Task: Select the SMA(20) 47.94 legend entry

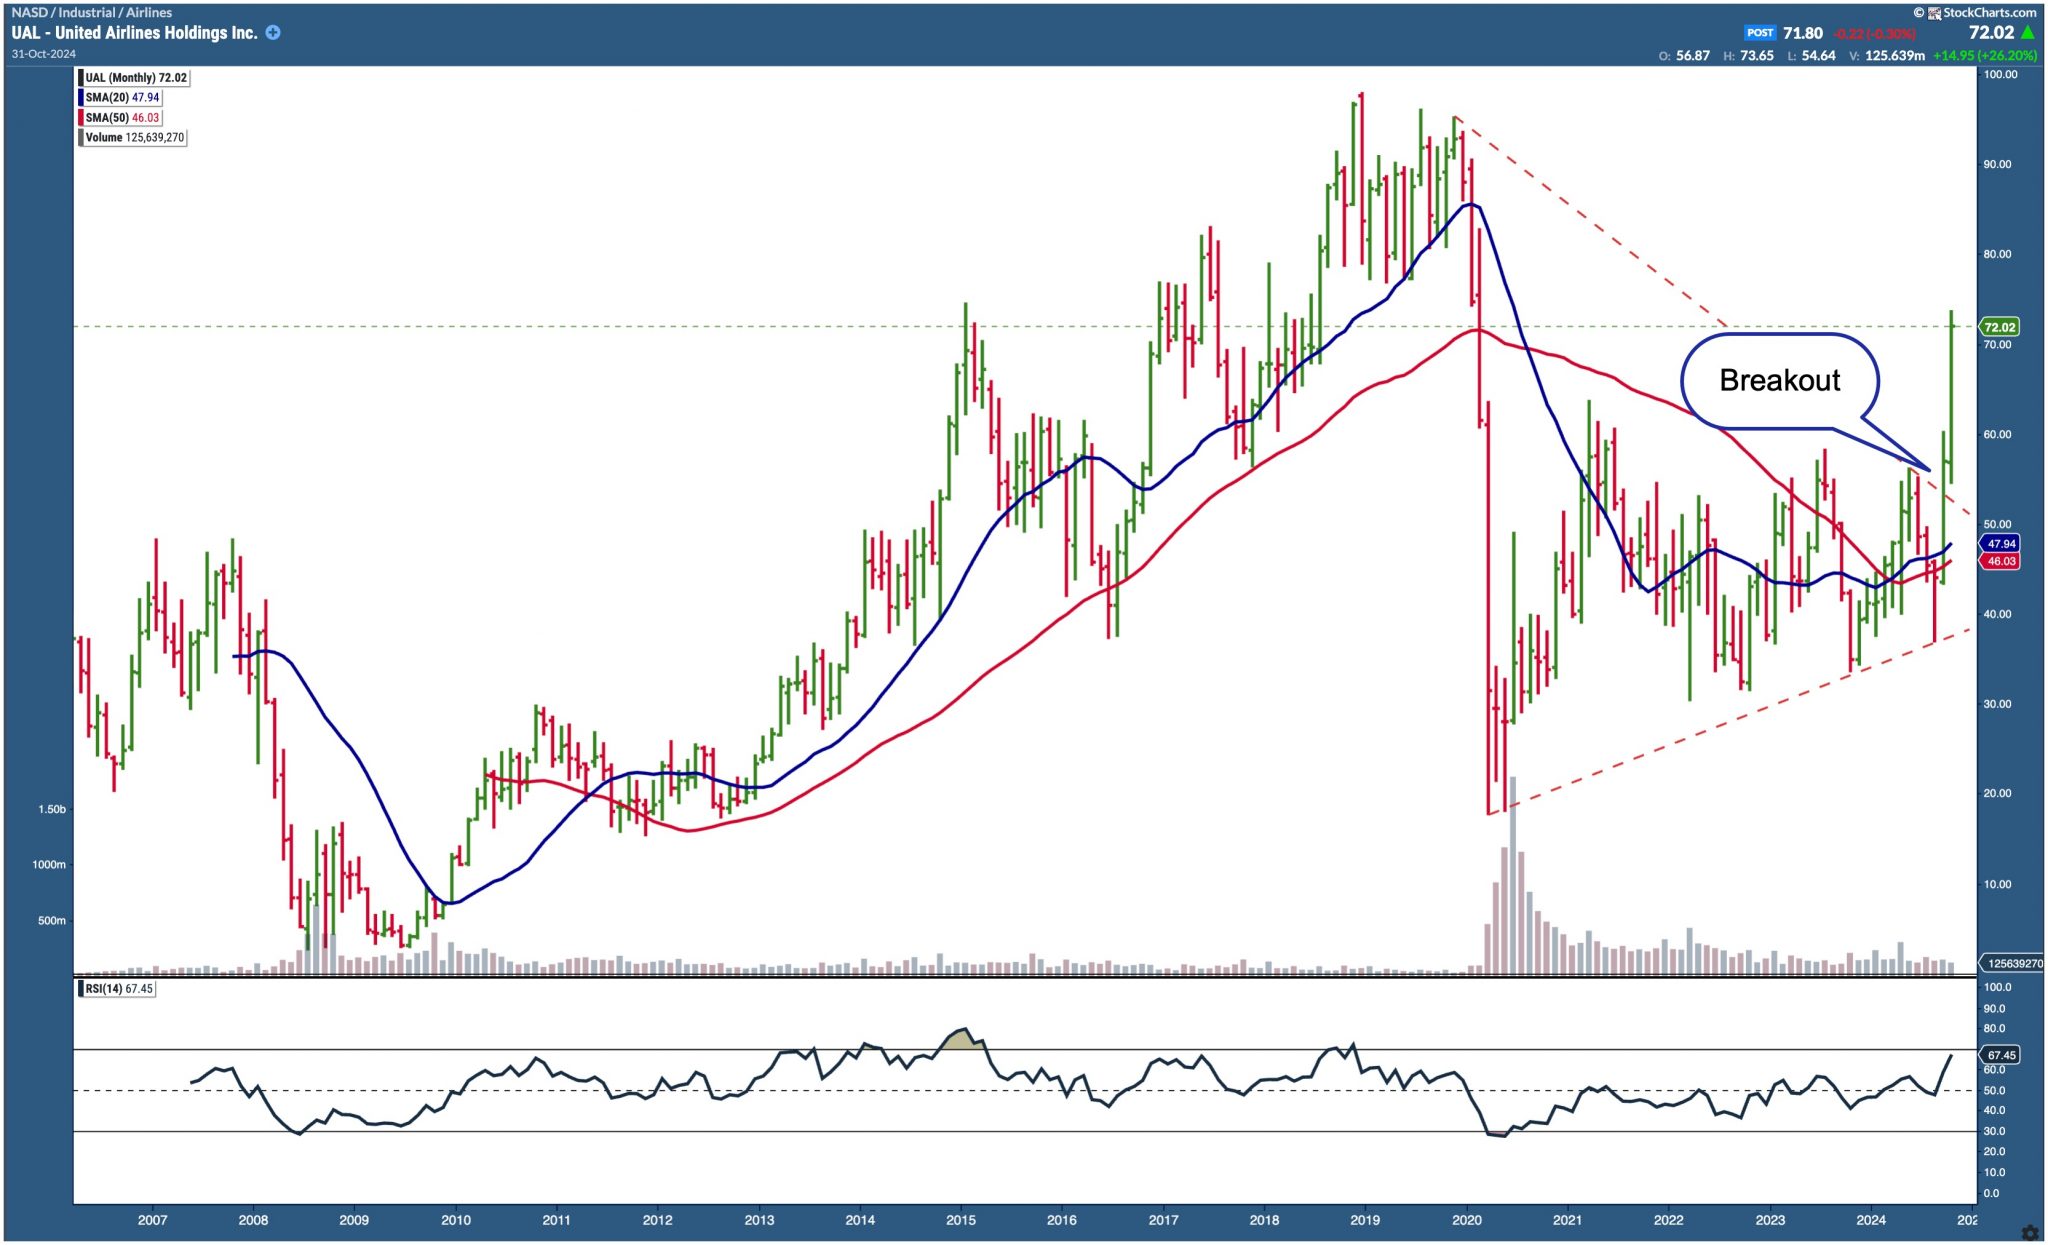Action: [121, 98]
